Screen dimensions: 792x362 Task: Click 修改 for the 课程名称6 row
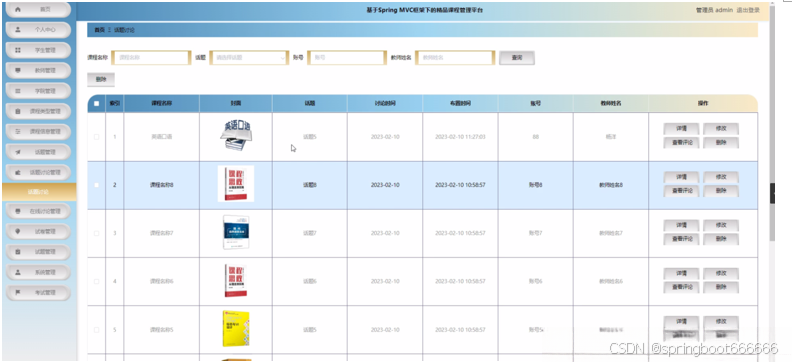(x=721, y=274)
